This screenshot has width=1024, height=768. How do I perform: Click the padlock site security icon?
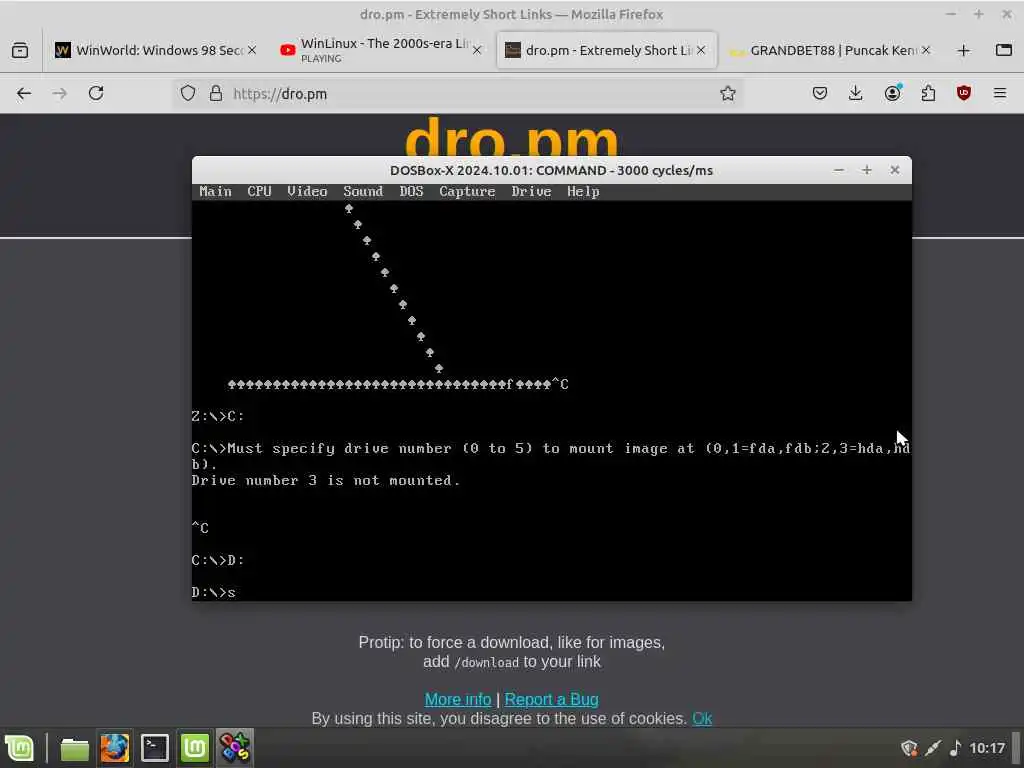click(x=216, y=93)
